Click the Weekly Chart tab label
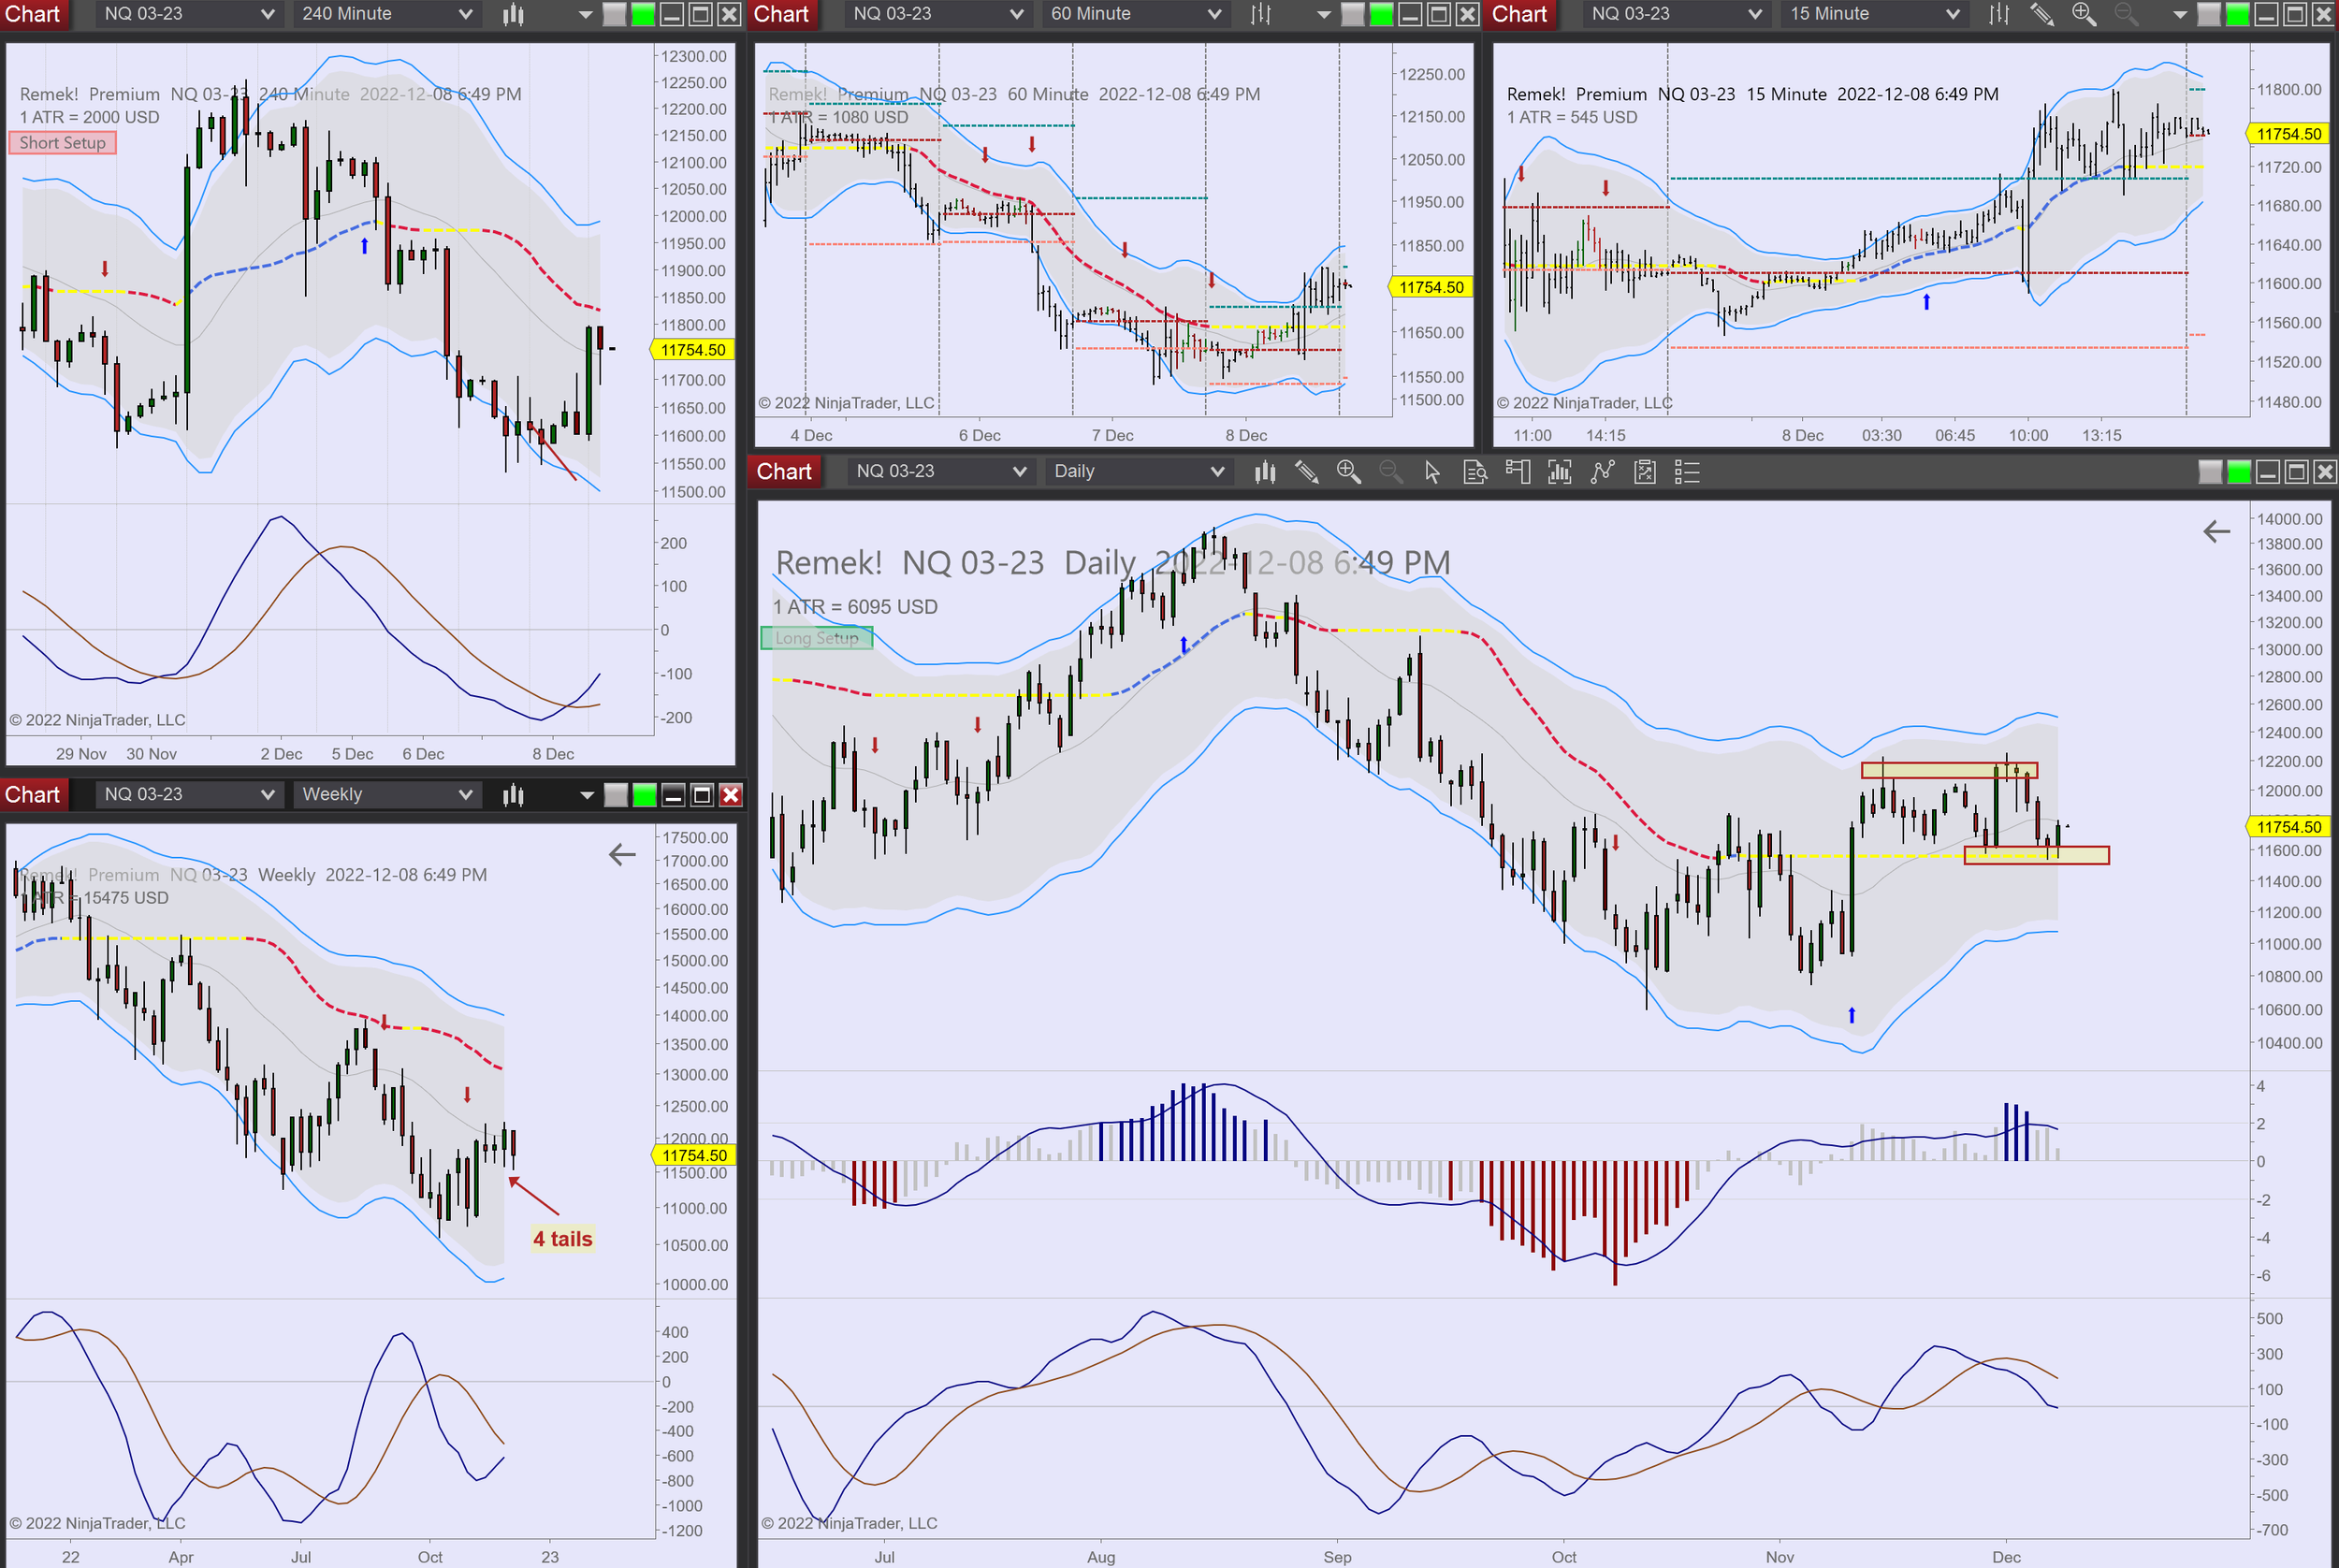This screenshot has width=2339, height=1568. (33, 794)
